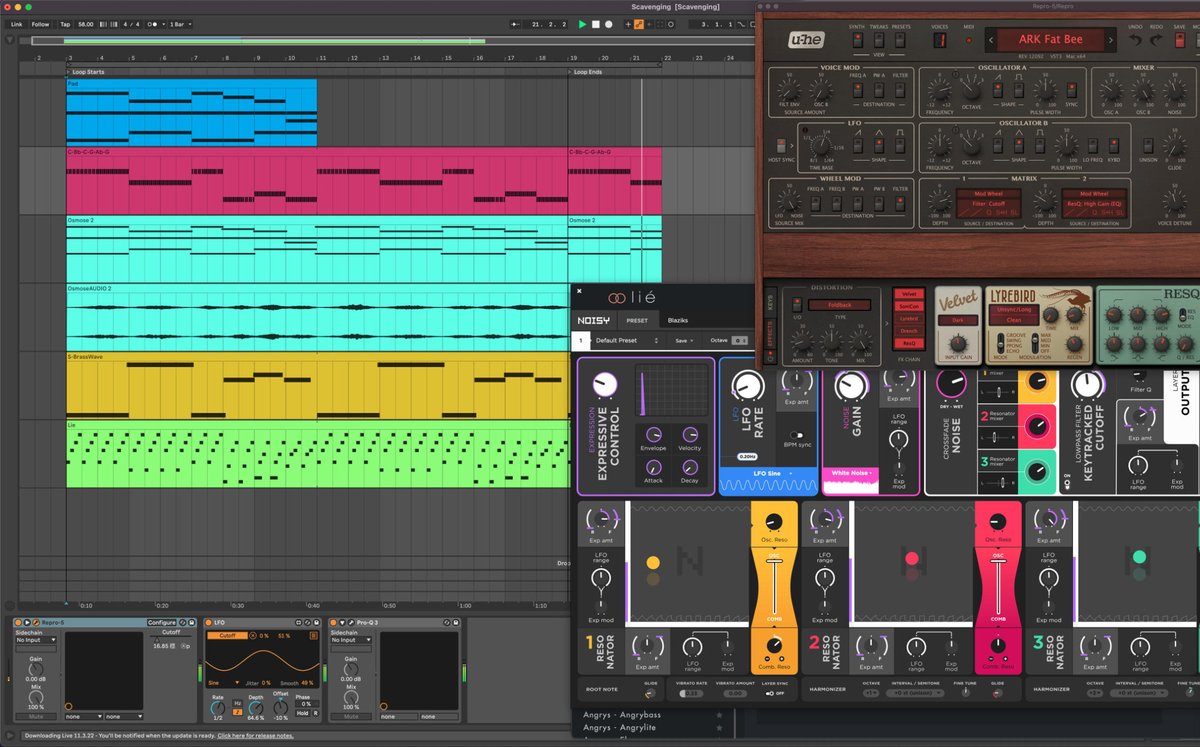Click the Repro SYNTH view switch
Viewport: 1200px width, 747px height.
857,40
